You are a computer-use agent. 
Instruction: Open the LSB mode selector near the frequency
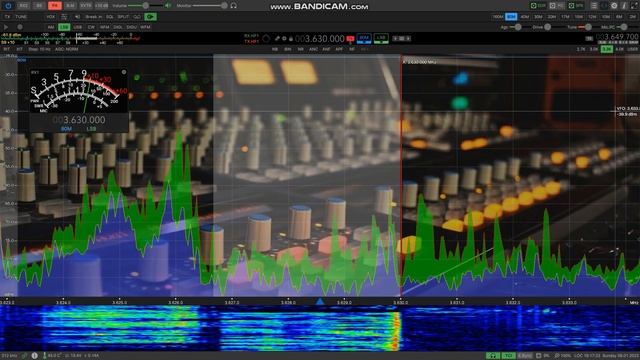pos(381,38)
